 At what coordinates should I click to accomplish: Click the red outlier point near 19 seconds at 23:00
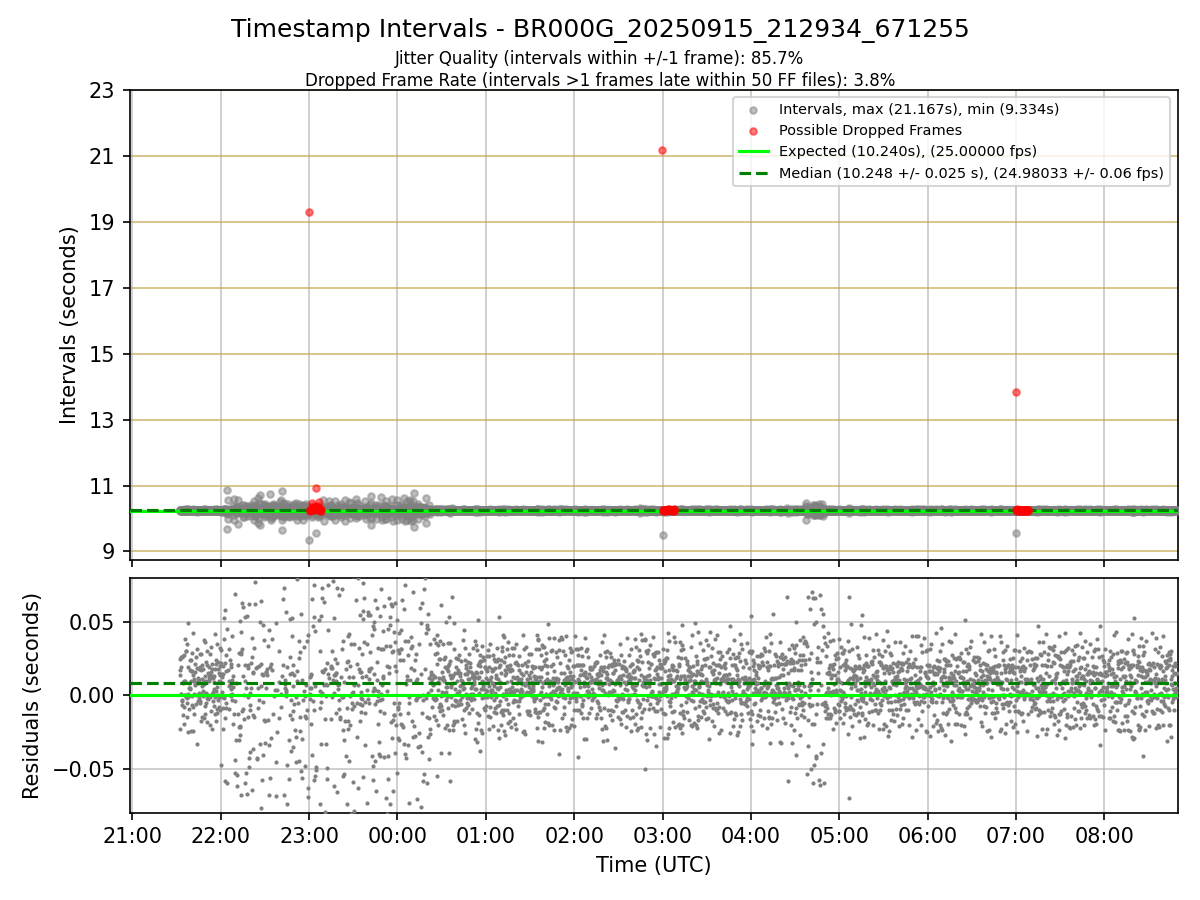click(x=309, y=212)
